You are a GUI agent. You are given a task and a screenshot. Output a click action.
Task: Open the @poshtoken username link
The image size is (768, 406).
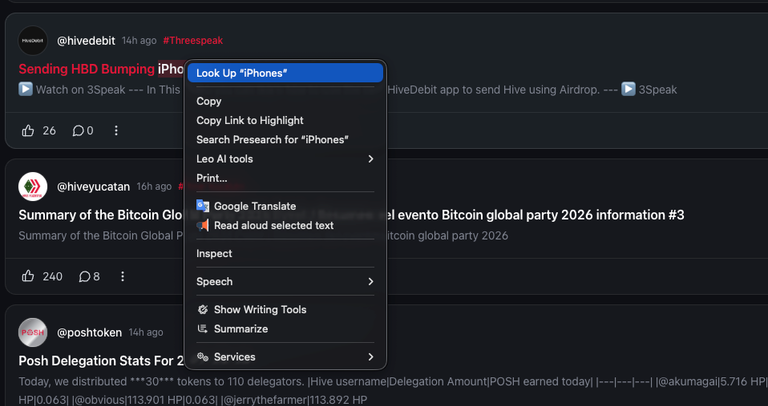point(90,333)
